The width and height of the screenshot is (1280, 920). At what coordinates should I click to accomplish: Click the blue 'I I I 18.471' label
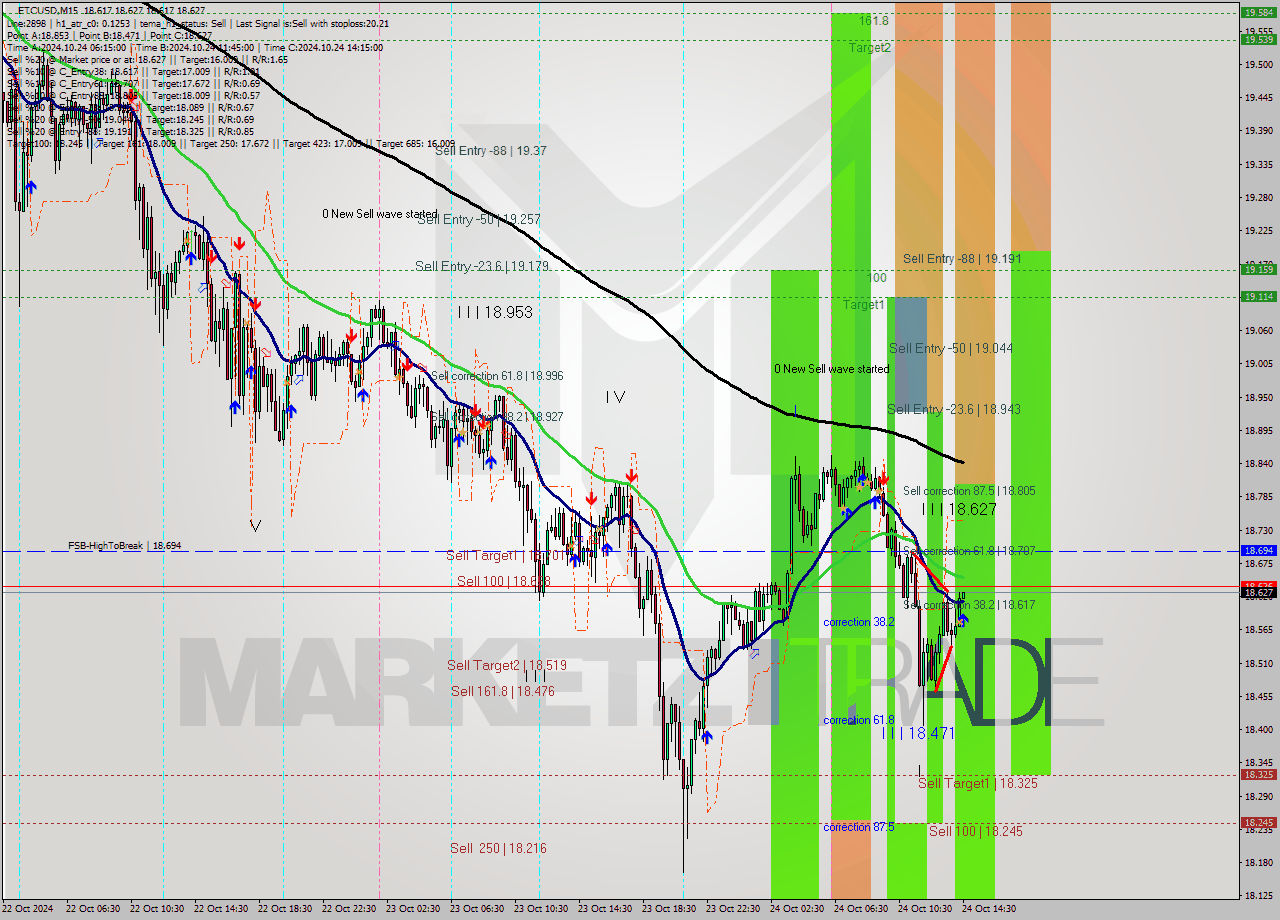919,733
